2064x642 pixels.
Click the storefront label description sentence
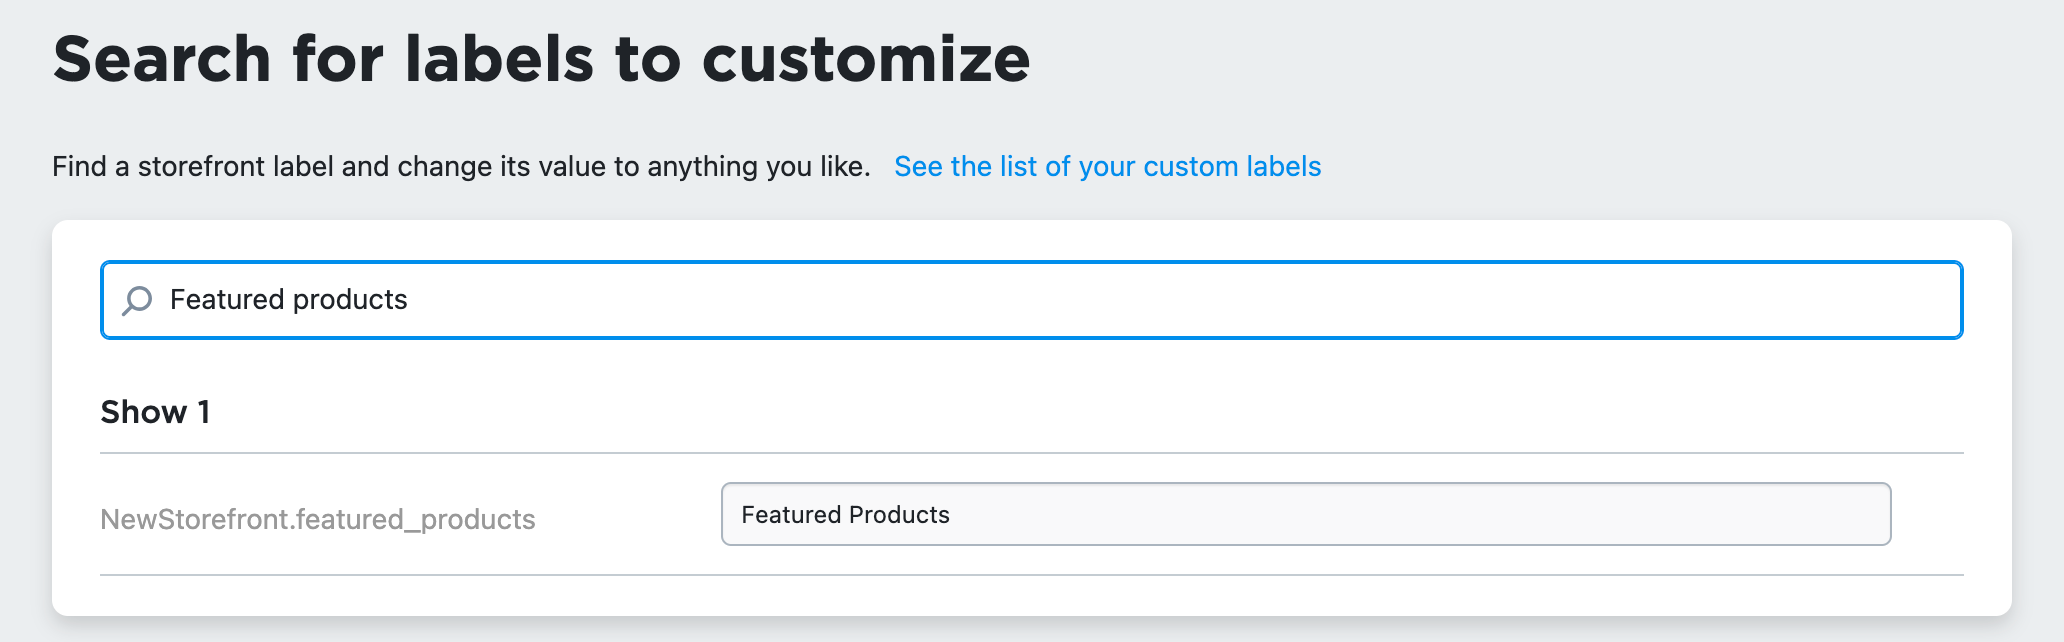tap(460, 166)
